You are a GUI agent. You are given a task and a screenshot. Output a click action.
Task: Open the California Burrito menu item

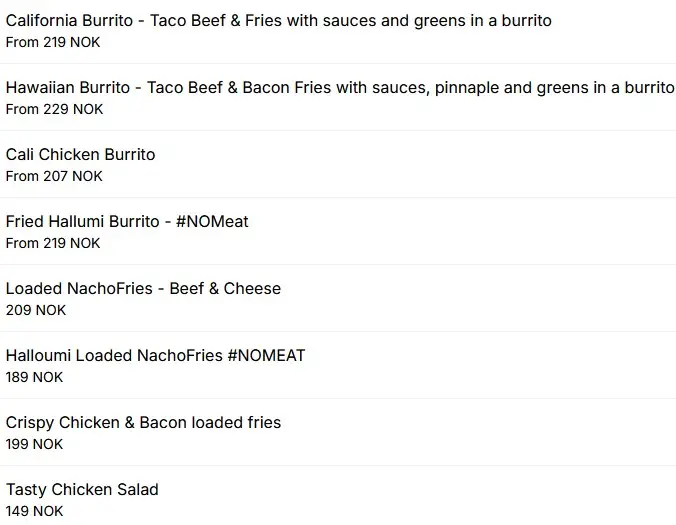338,31
